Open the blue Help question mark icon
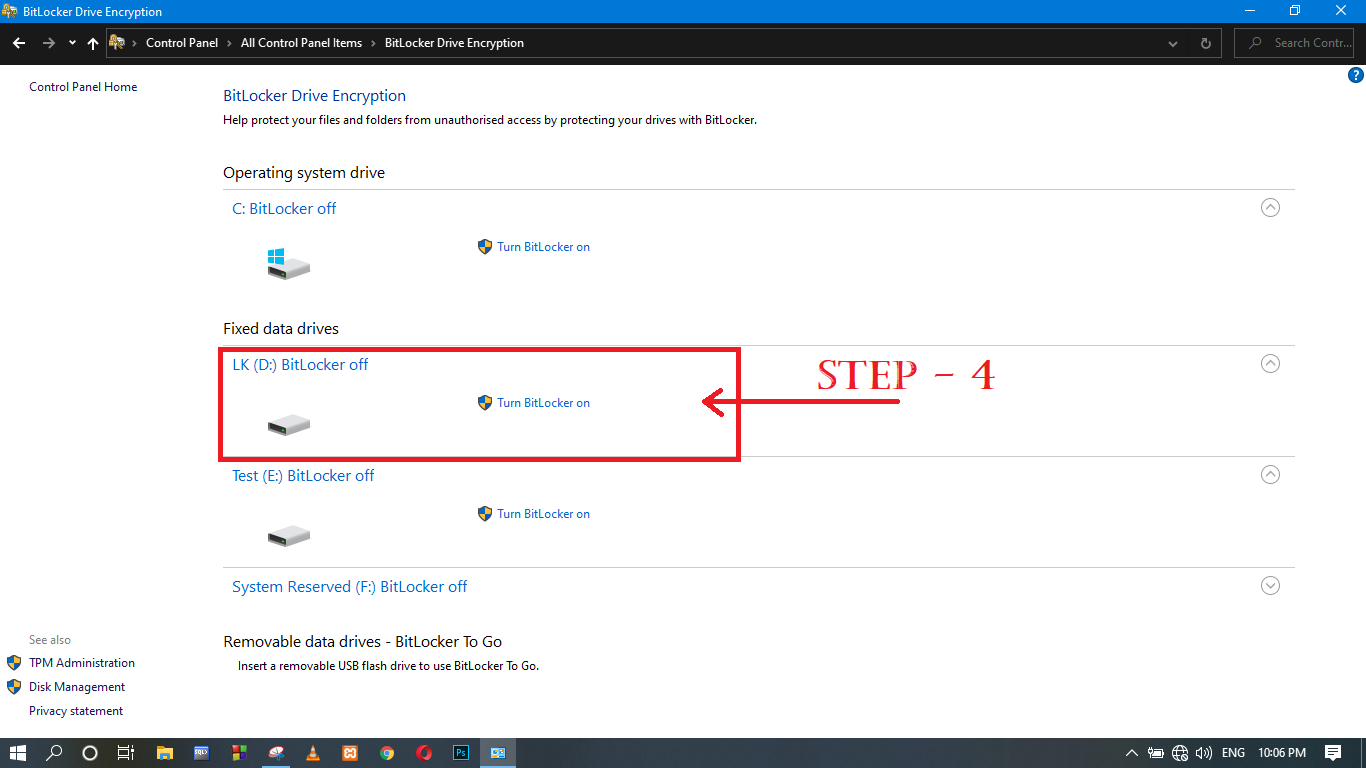 click(x=1357, y=75)
